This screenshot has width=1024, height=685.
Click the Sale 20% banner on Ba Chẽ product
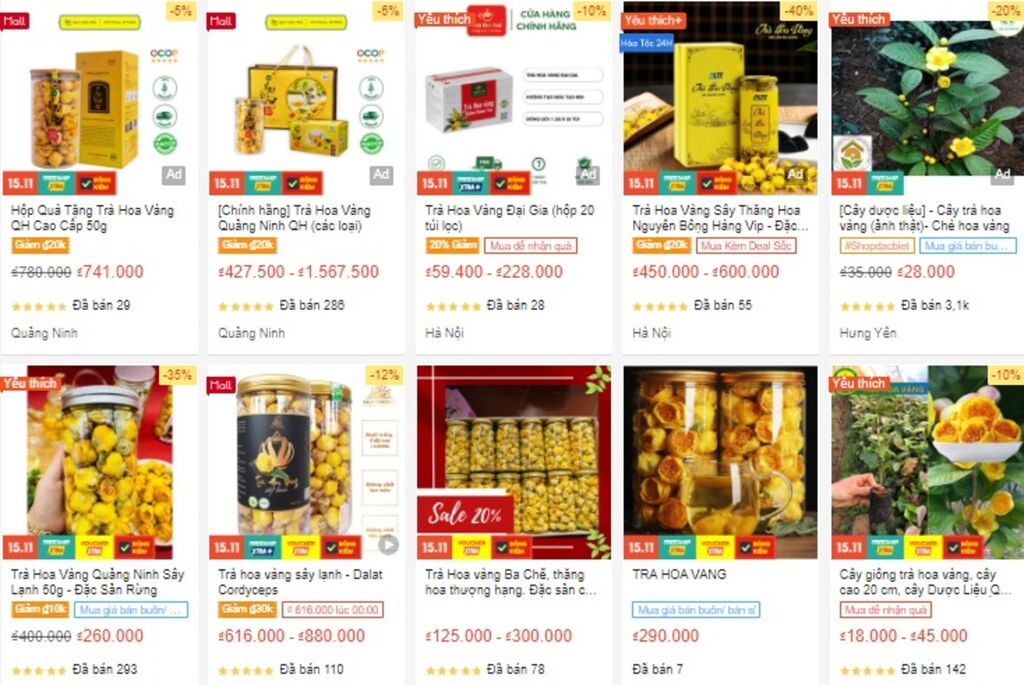[x=465, y=515]
